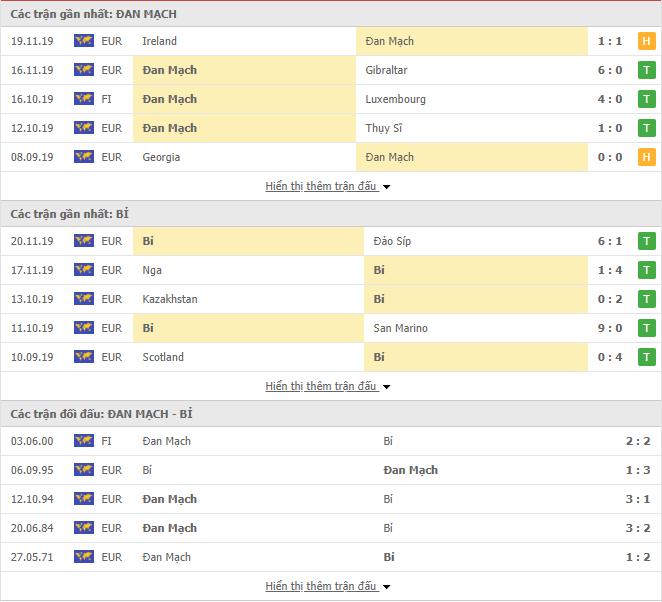Expand more Đan Mạch recent matches arrow
This screenshot has height=602, width=662.
point(386,187)
